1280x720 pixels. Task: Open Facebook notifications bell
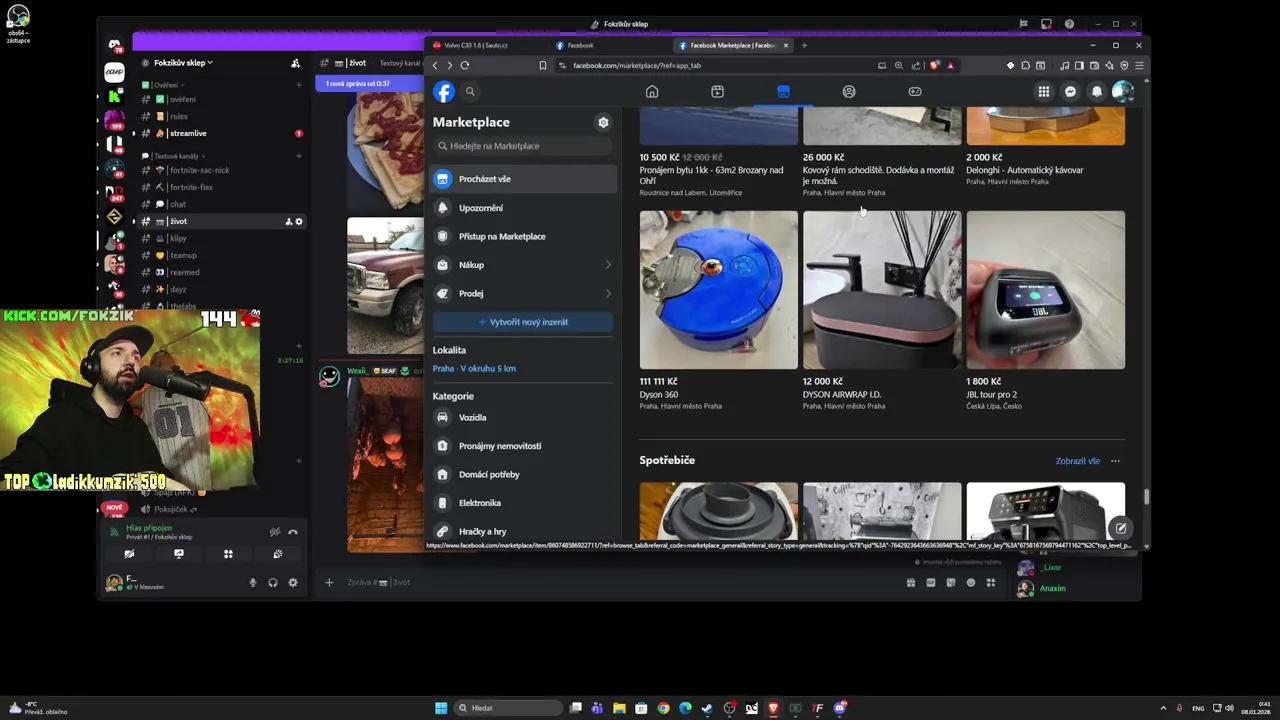pyautogui.click(x=1097, y=92)
